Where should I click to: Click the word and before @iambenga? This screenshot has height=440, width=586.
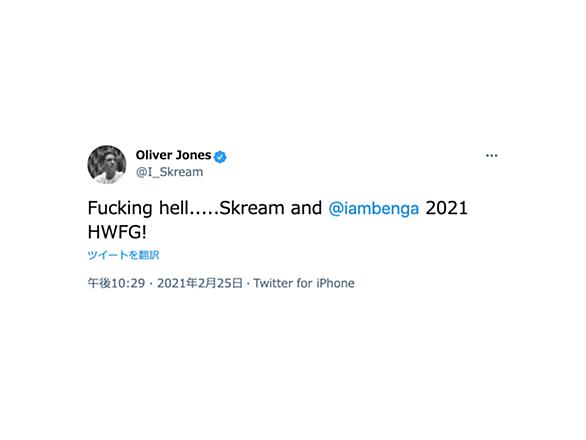tap(306, 208)
